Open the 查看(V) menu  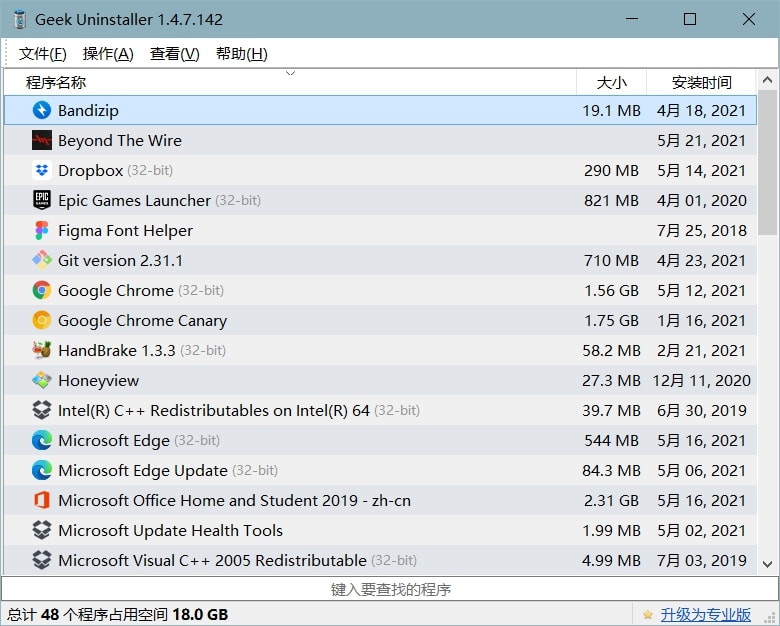[x=175, y=54]
